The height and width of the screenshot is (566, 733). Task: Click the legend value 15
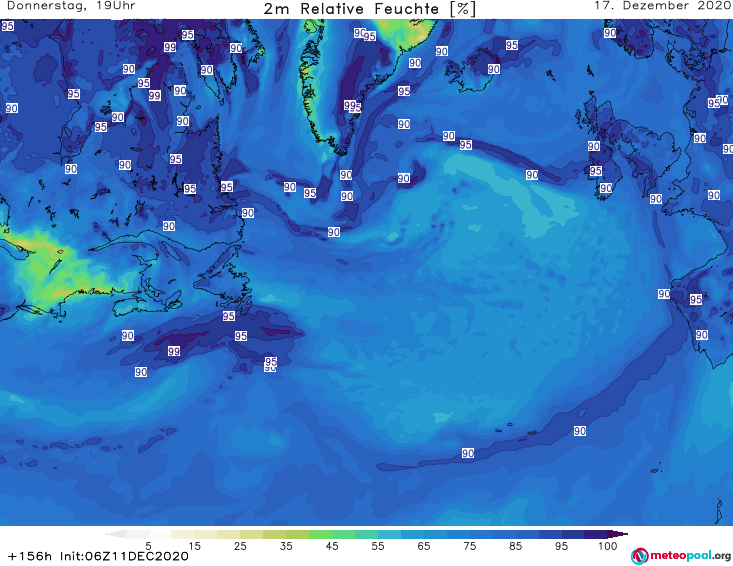[194, 546]
